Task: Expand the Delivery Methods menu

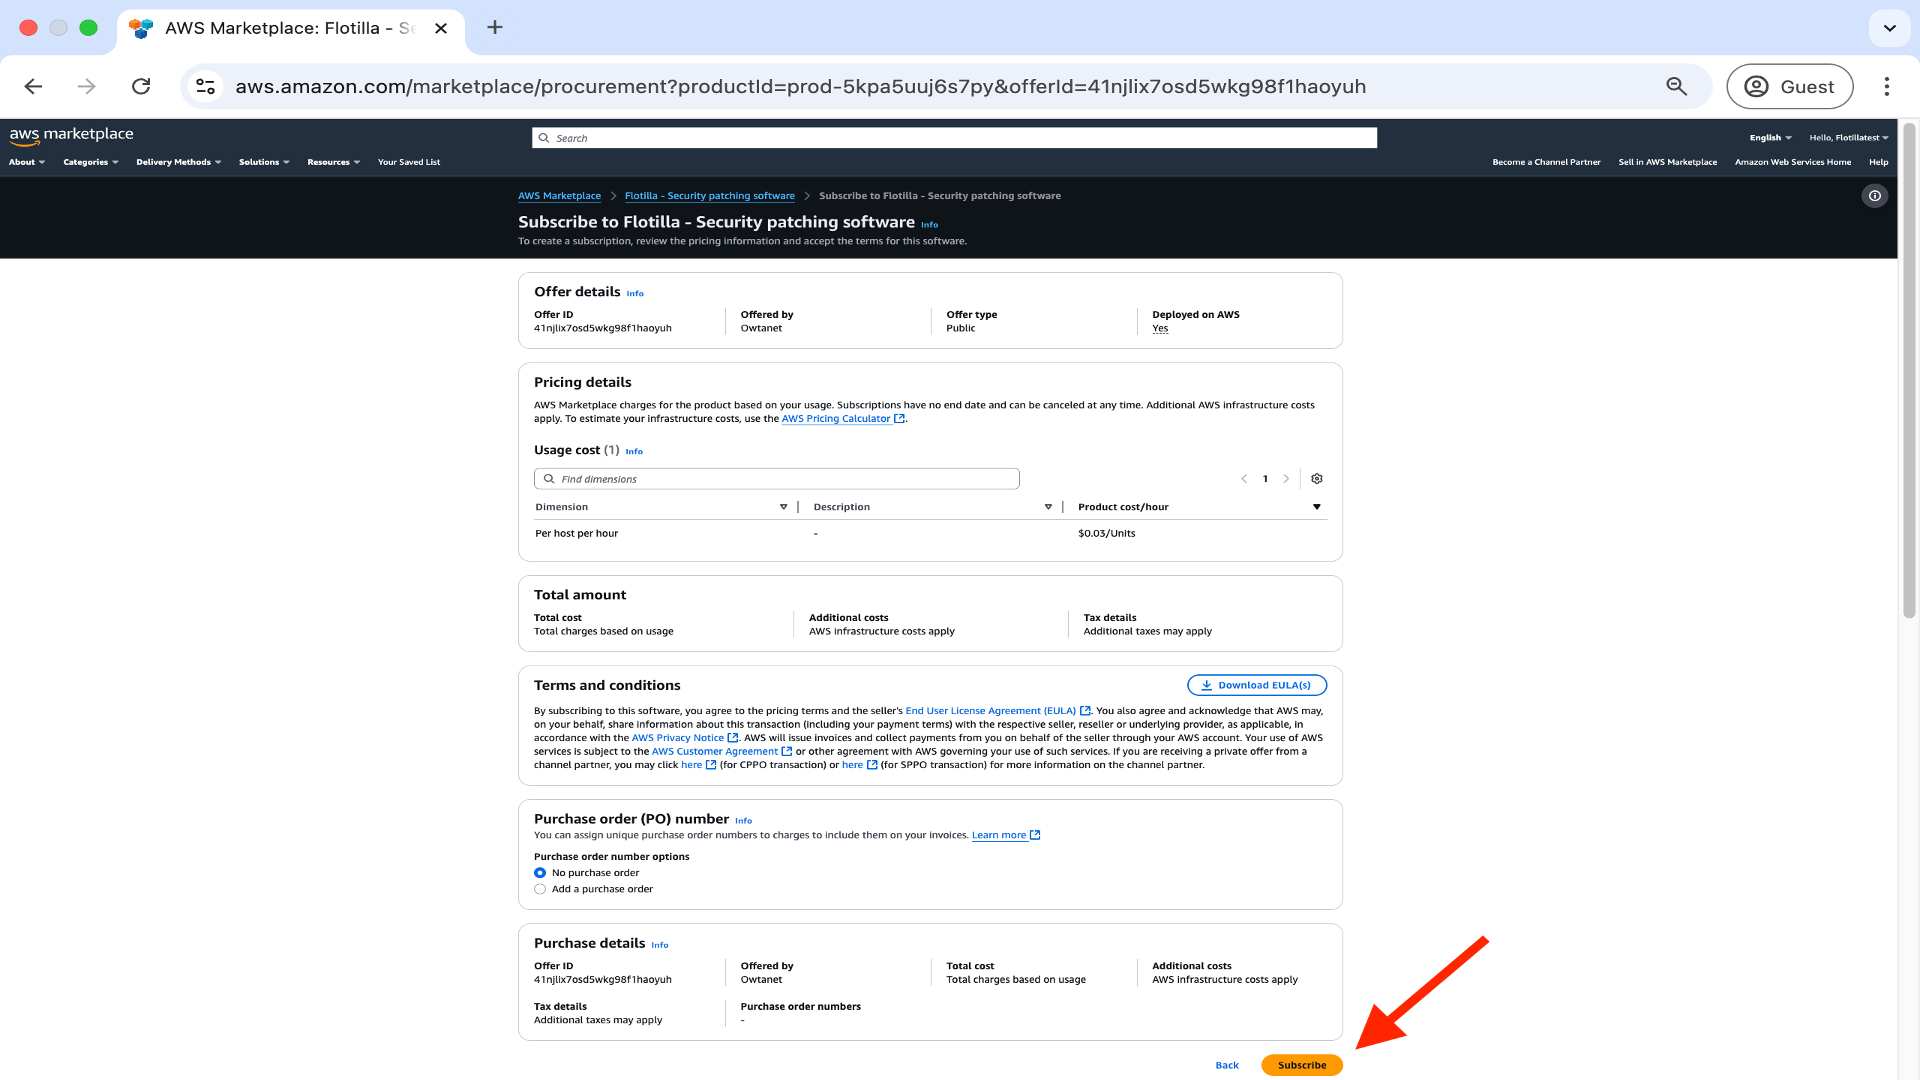Action: click(178, 162)
